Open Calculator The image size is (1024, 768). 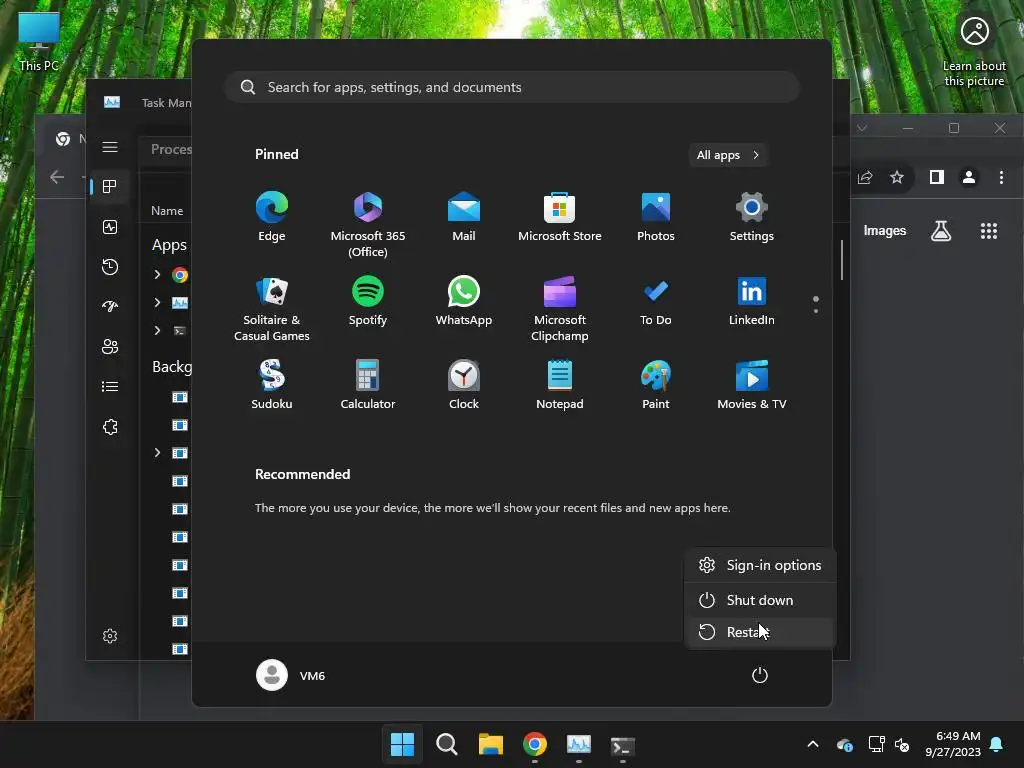(368, 385)
